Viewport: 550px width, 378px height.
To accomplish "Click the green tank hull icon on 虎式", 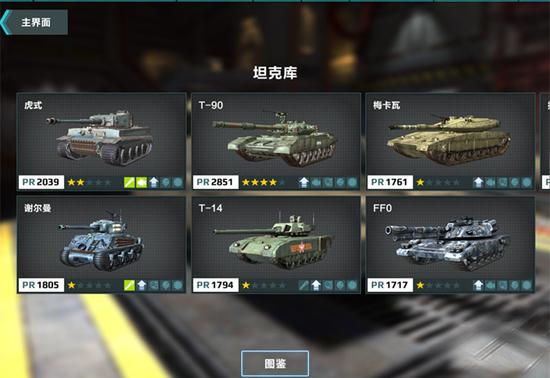I will [x=141, y=182].
